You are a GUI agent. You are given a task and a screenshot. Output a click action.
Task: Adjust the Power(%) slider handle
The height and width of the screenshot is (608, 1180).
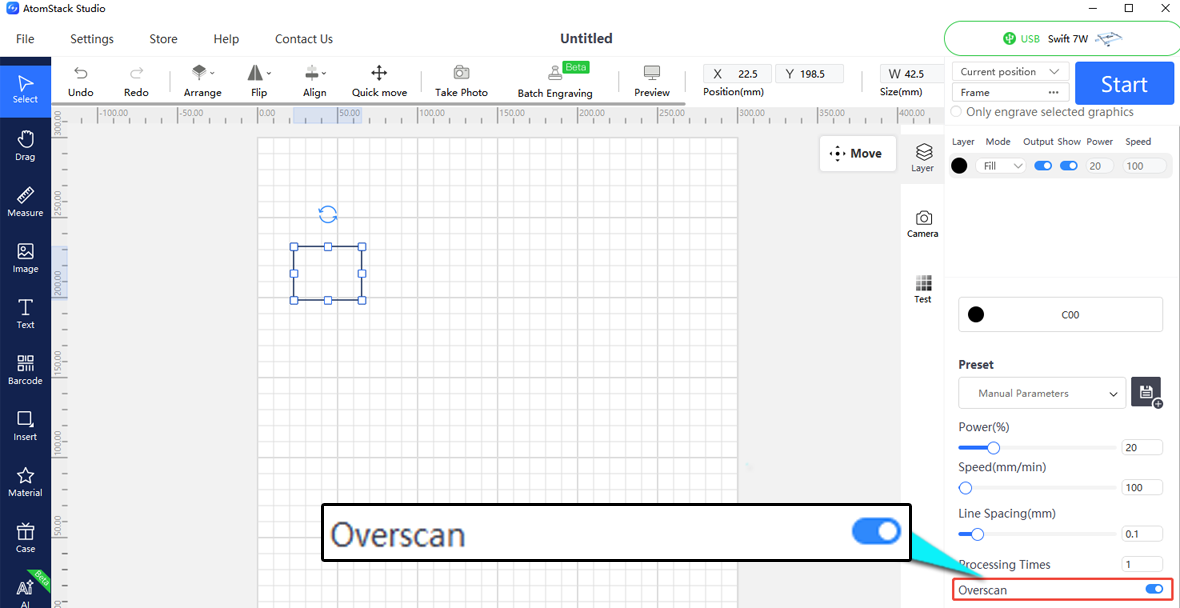click(993, 448)
